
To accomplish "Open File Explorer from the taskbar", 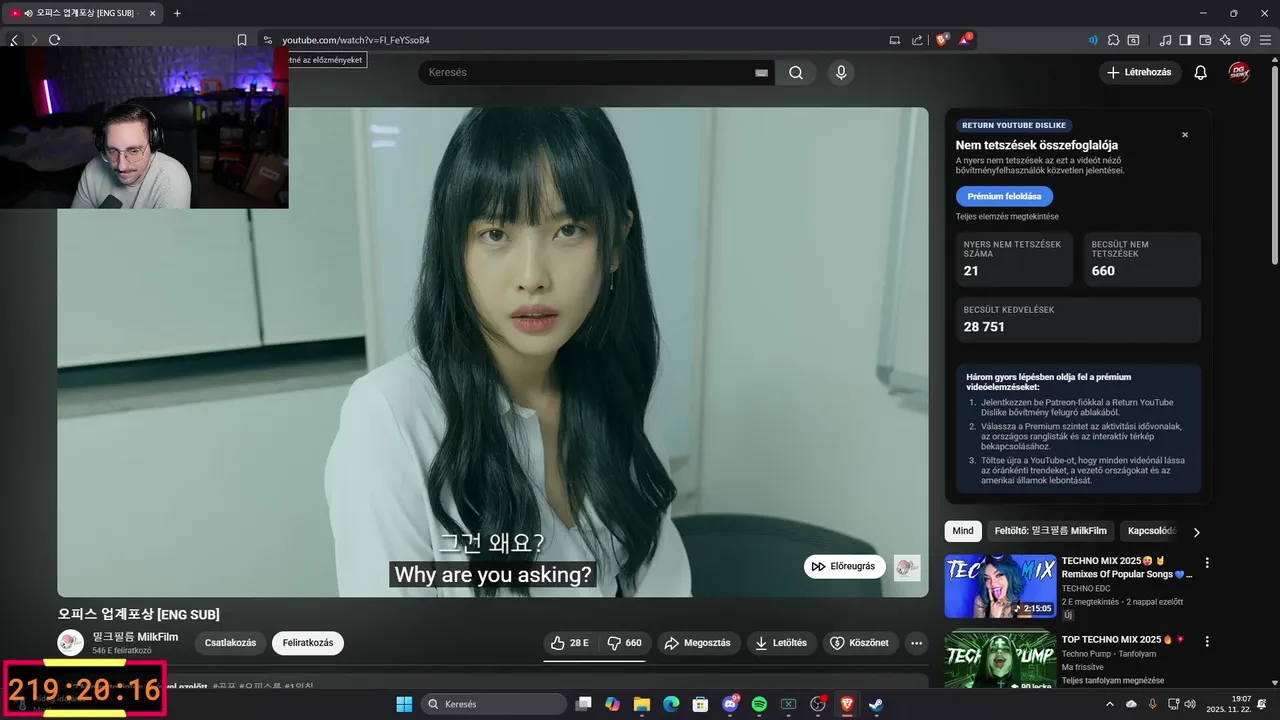I will [641, 704].
